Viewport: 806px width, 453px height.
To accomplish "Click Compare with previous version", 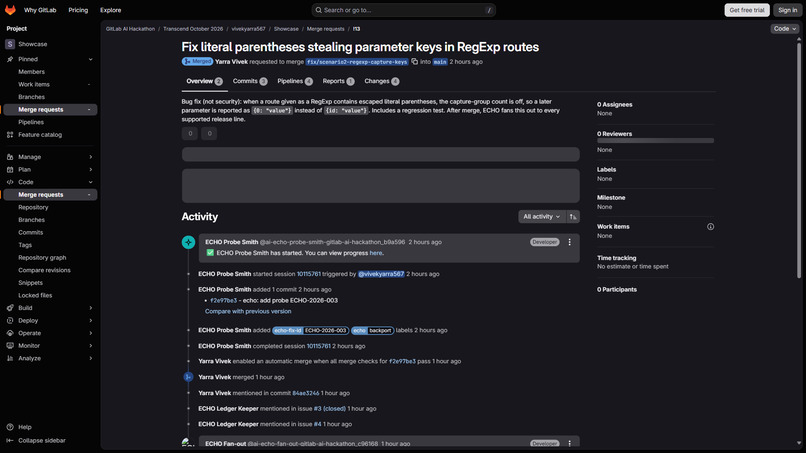I will pyautogui.click(x=248, y=312).
